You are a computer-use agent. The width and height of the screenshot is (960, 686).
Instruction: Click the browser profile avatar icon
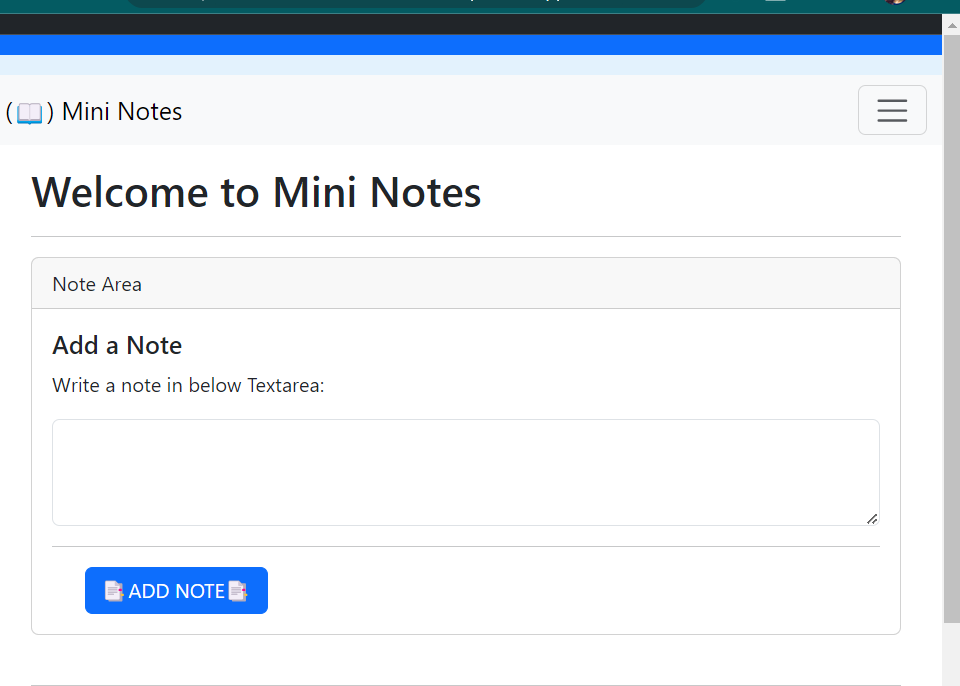[x=897, y=3]
